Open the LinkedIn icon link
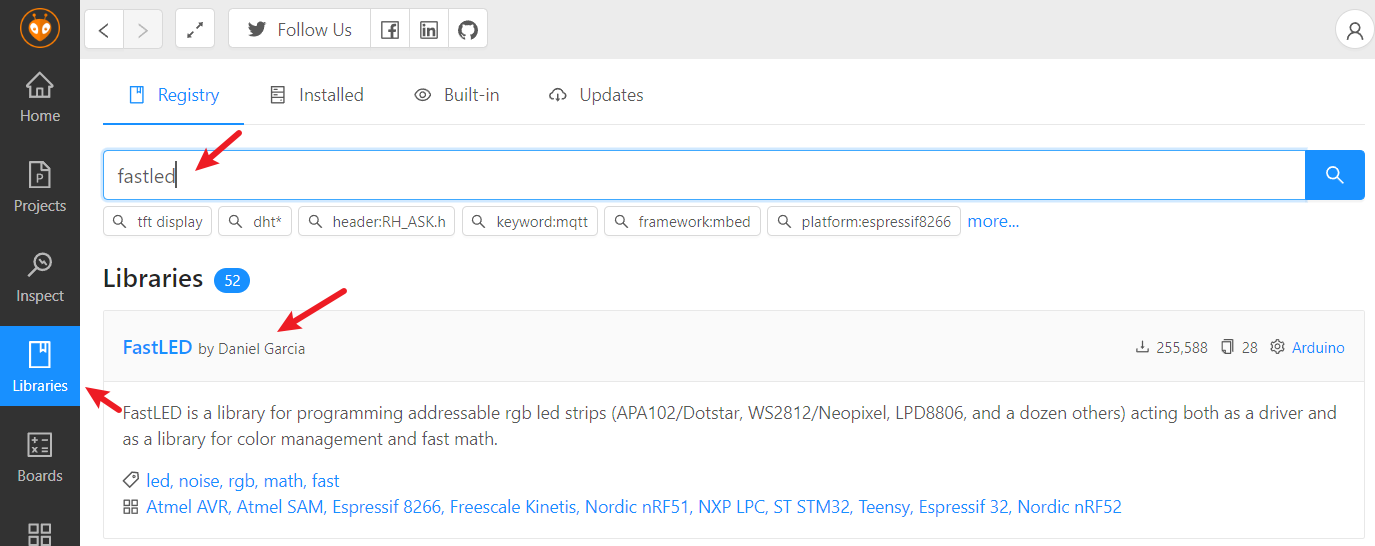This screenshot has height=546, width=1375. (x=429, y=30)
